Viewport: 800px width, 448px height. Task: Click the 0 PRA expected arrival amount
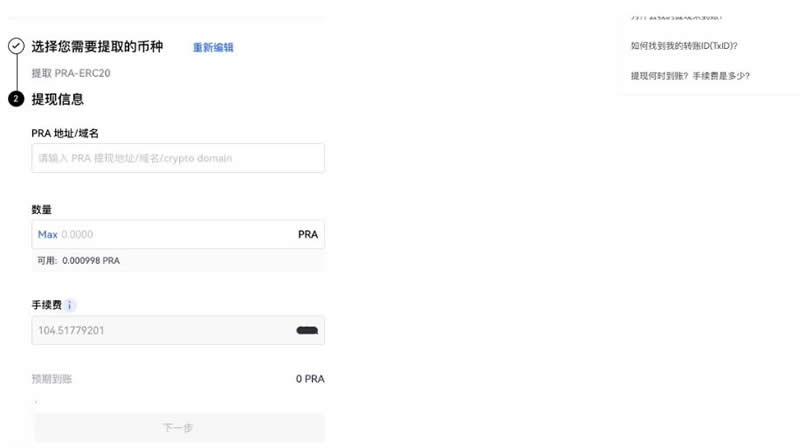[x=309, y=379]
